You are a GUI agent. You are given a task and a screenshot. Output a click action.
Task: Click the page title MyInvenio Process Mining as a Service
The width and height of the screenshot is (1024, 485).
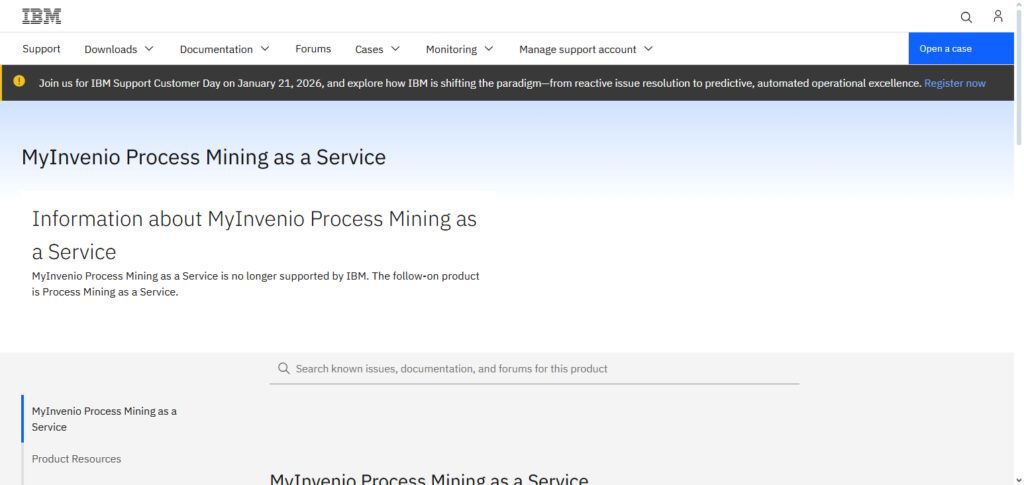click(x=204, y=157)
